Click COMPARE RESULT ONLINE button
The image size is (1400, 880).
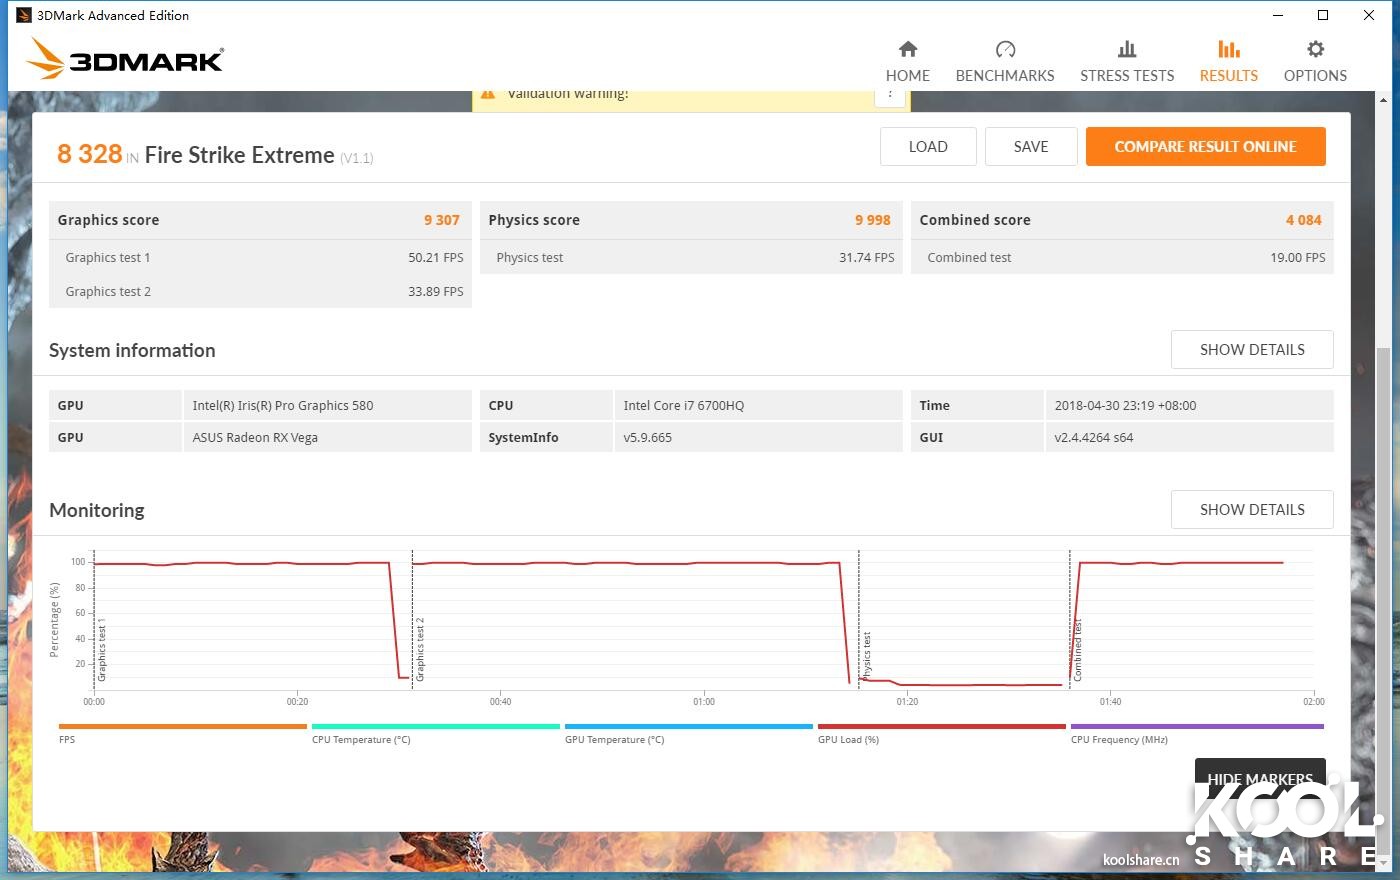(1206, 146)
